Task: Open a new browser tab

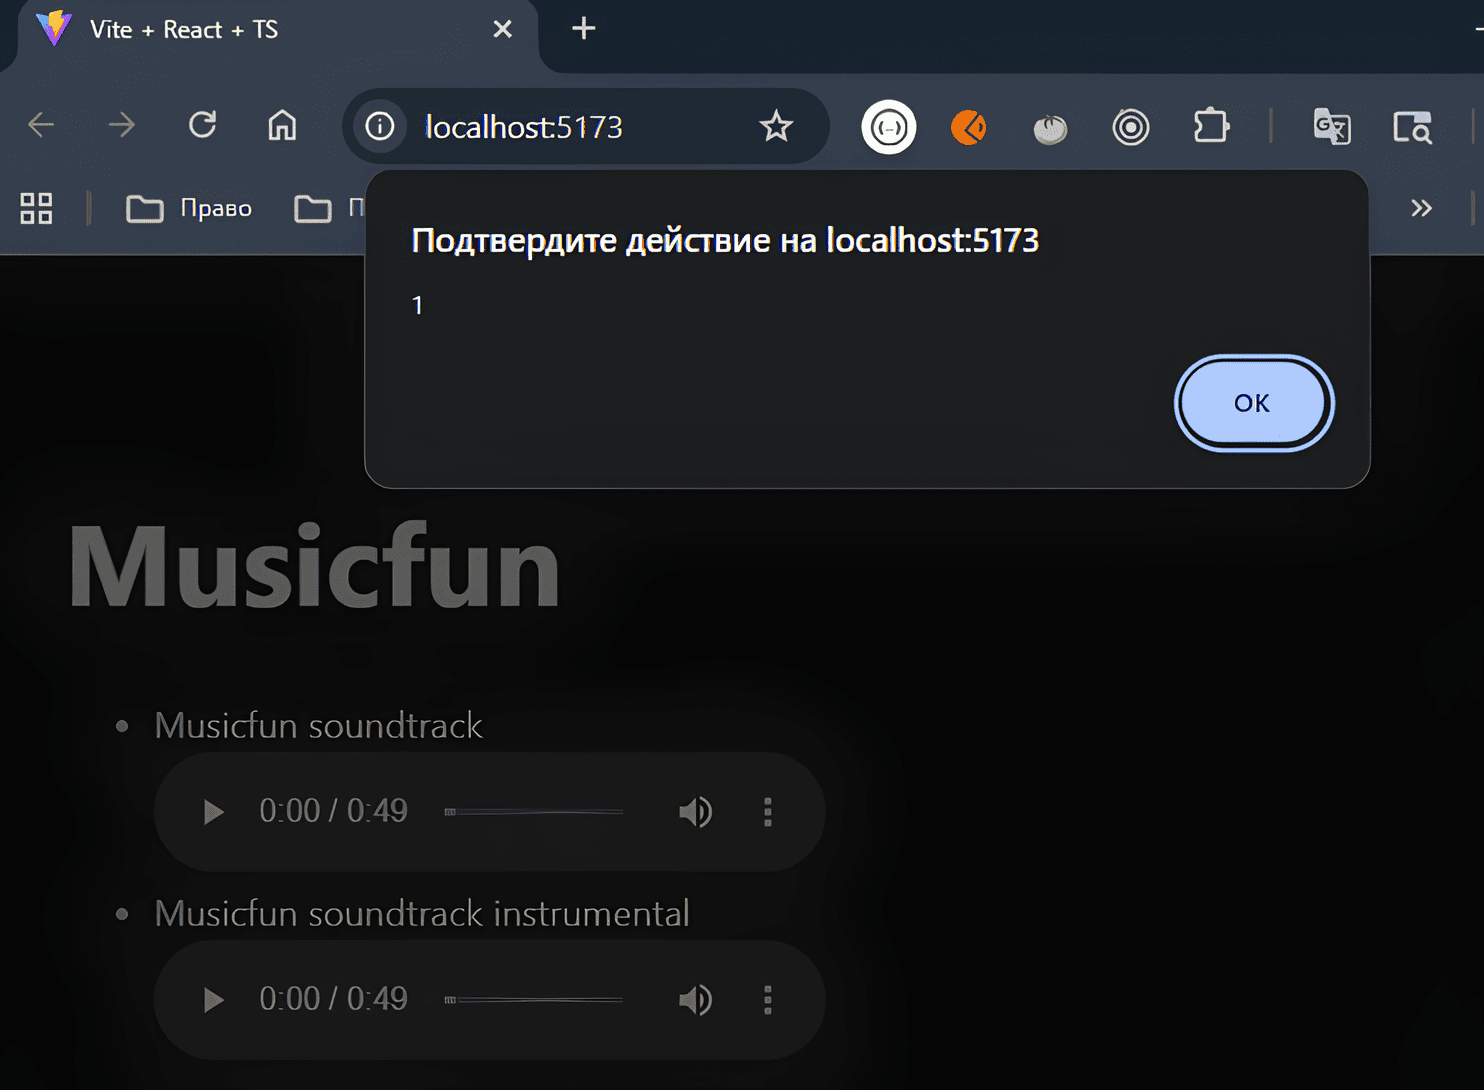Action: tap(583, 29)
